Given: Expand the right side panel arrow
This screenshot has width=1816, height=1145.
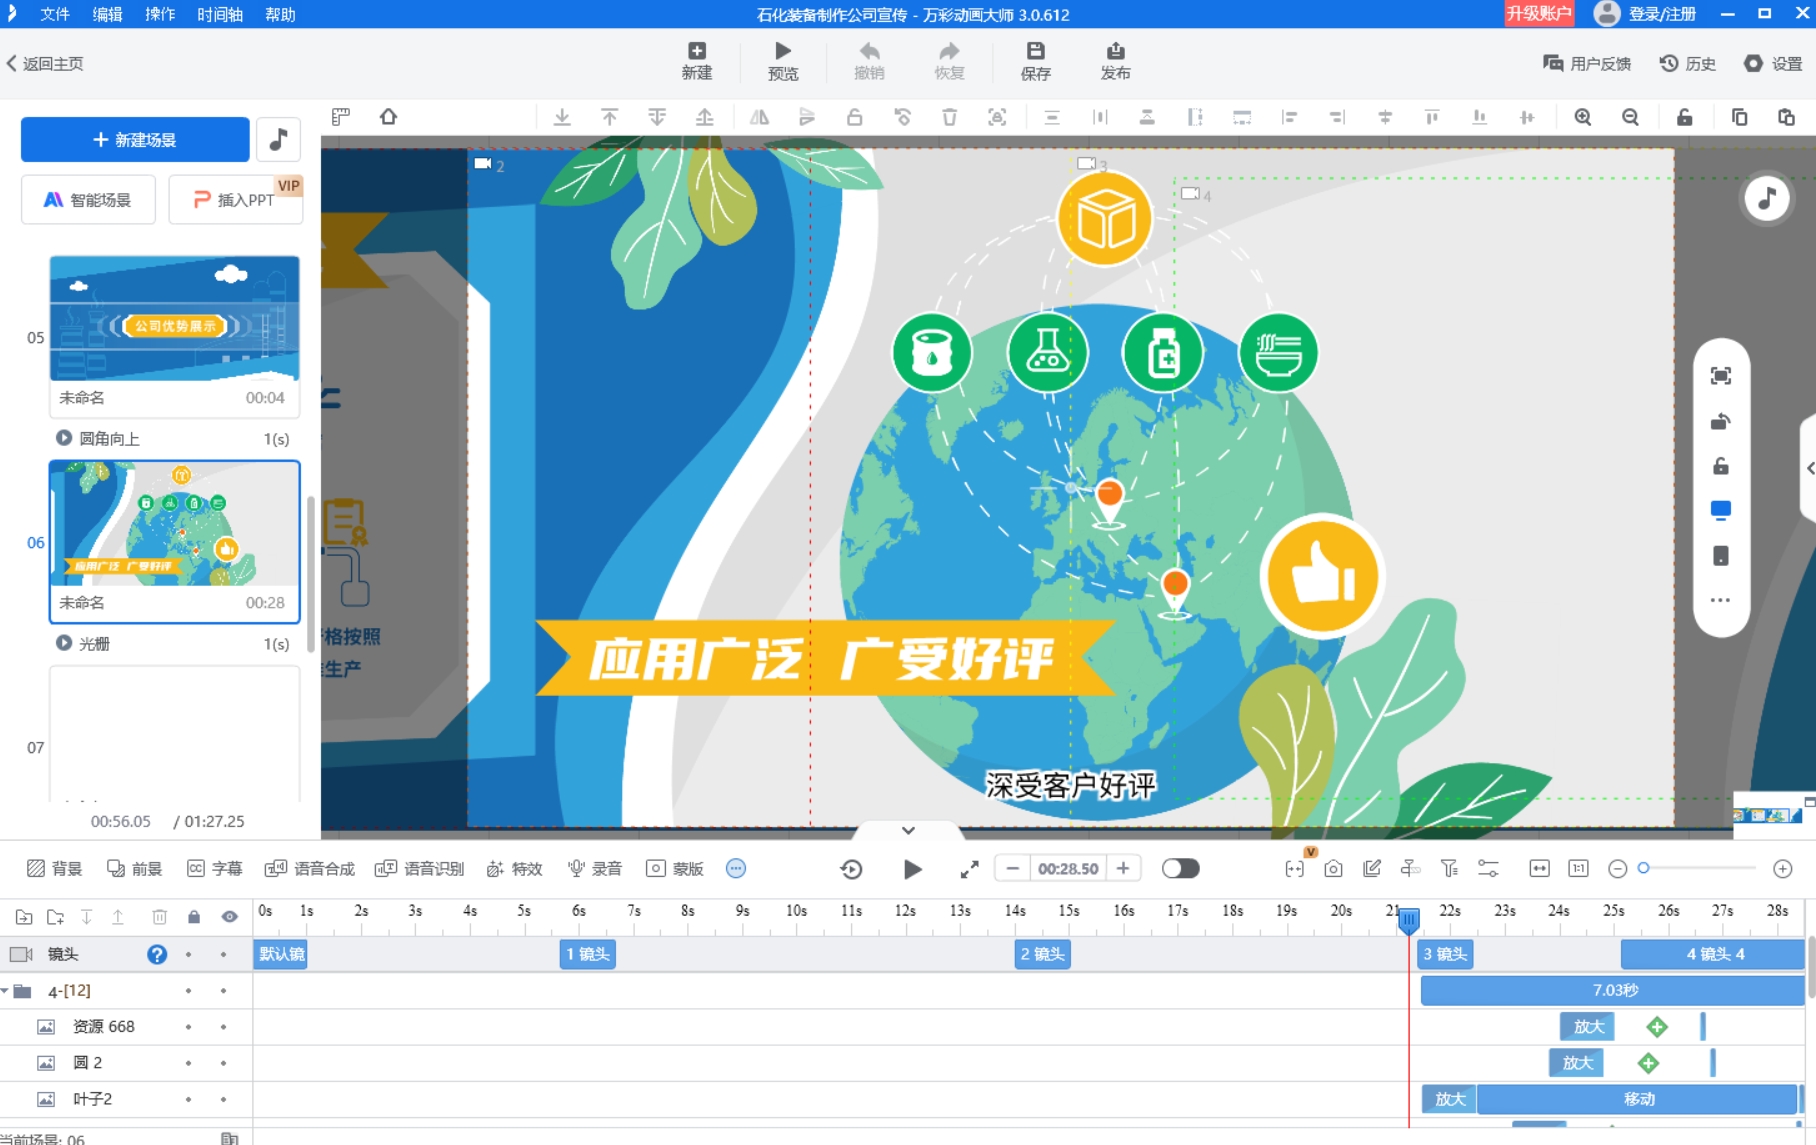Looking at the screenshot, I should 1809,468.
